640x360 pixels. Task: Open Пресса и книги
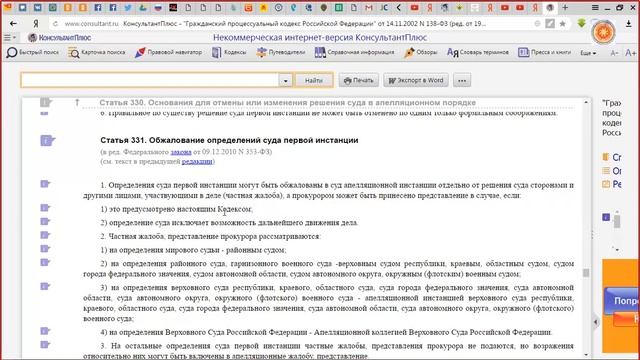(x=544, y=53)
